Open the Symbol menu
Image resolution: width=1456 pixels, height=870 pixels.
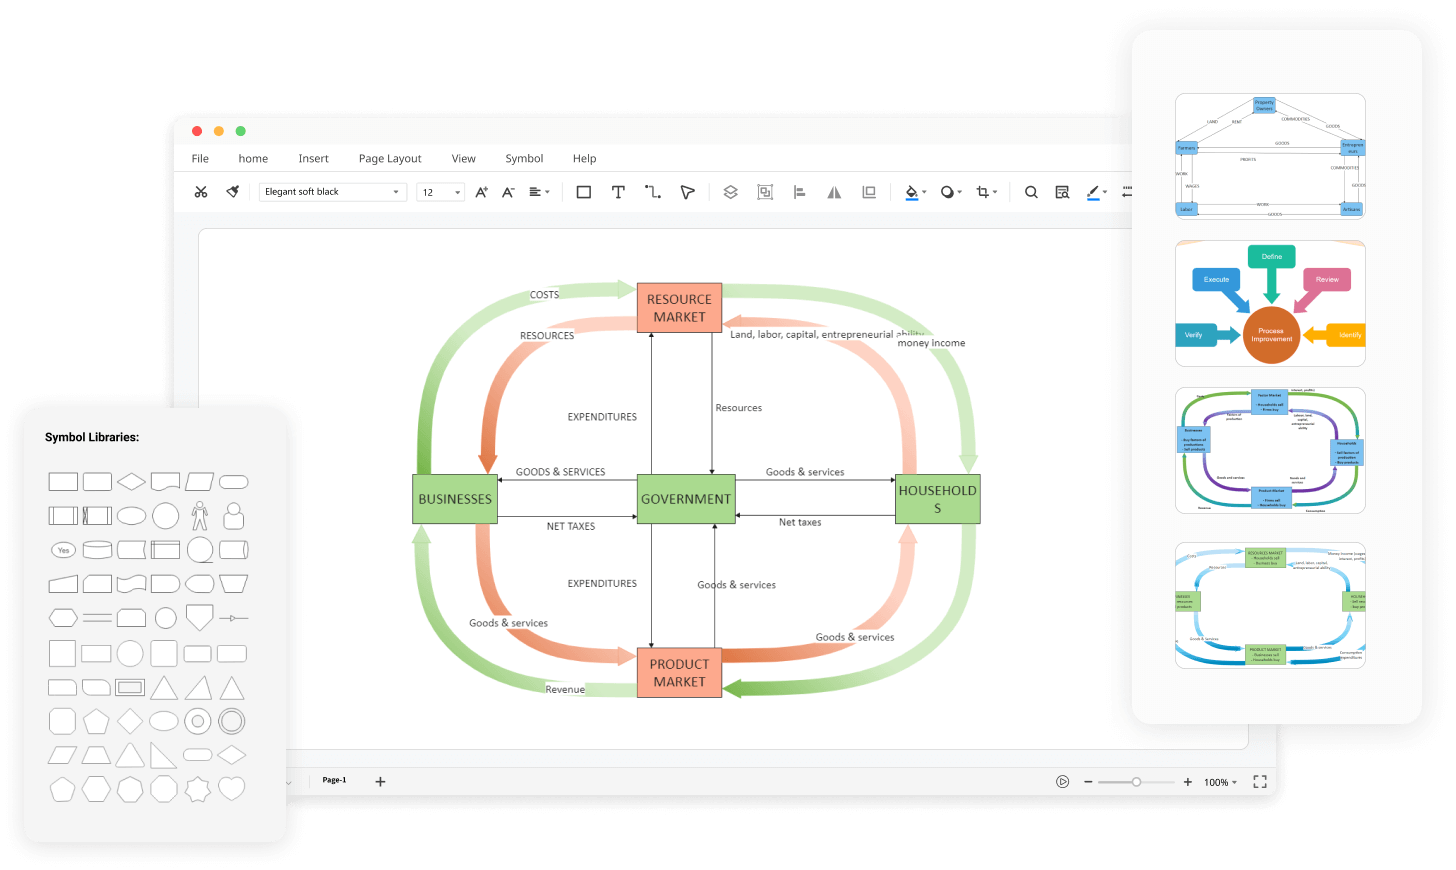coord(524,158)
